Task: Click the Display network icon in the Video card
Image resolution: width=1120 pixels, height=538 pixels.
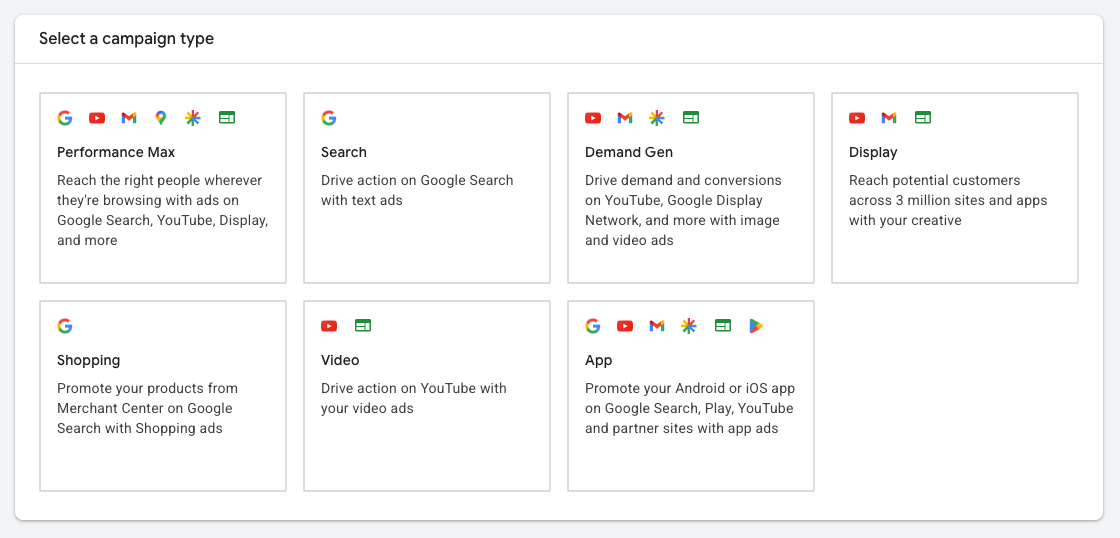Action: pyautogui.click(x=364, y=326)
